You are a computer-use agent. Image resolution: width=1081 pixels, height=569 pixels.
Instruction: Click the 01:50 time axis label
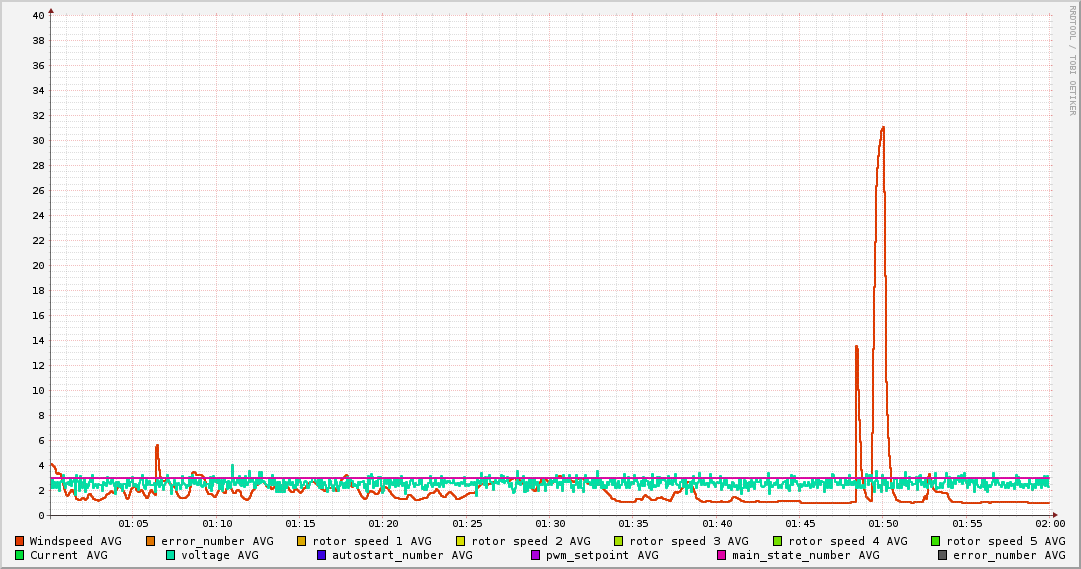[883, 523]
